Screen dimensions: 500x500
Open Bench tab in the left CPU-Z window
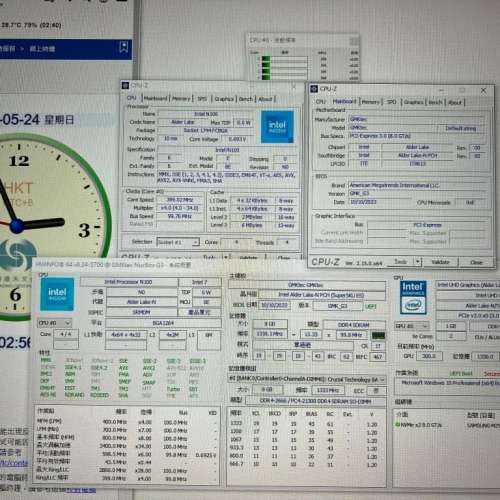click(x=246, y=99)
